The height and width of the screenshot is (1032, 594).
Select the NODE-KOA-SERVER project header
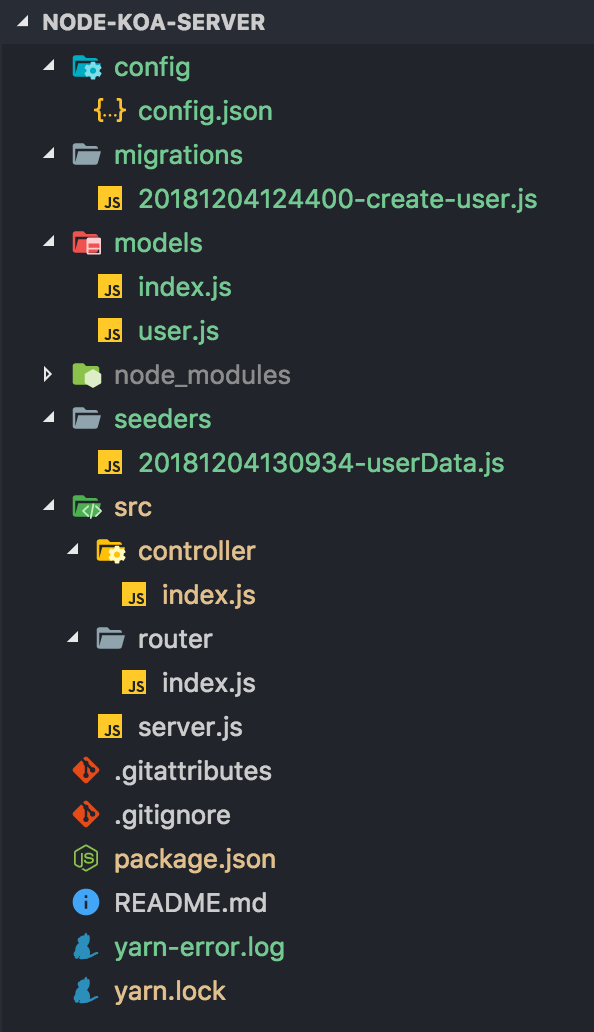153,22
